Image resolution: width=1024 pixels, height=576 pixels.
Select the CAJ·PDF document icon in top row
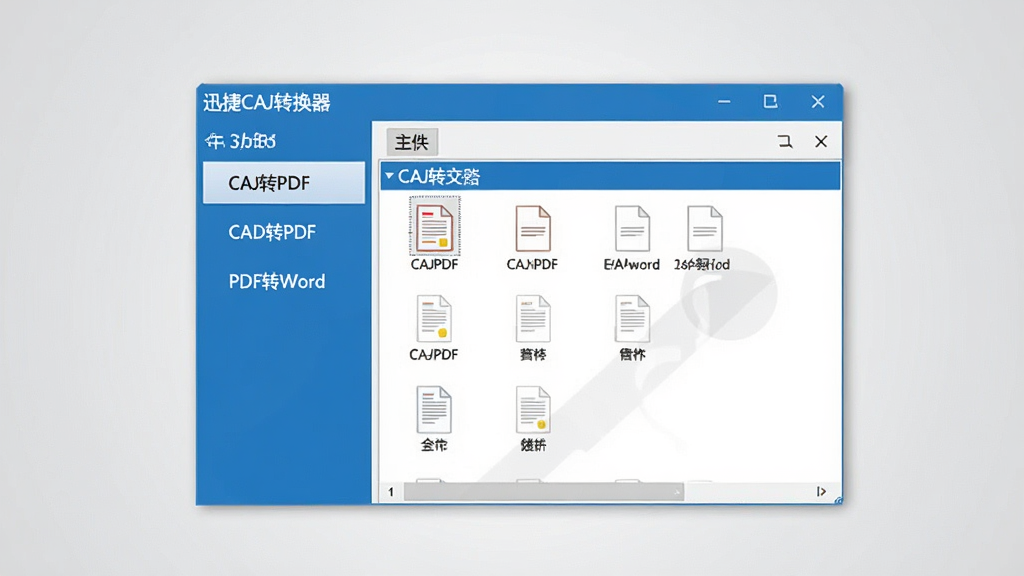(532, 229)
